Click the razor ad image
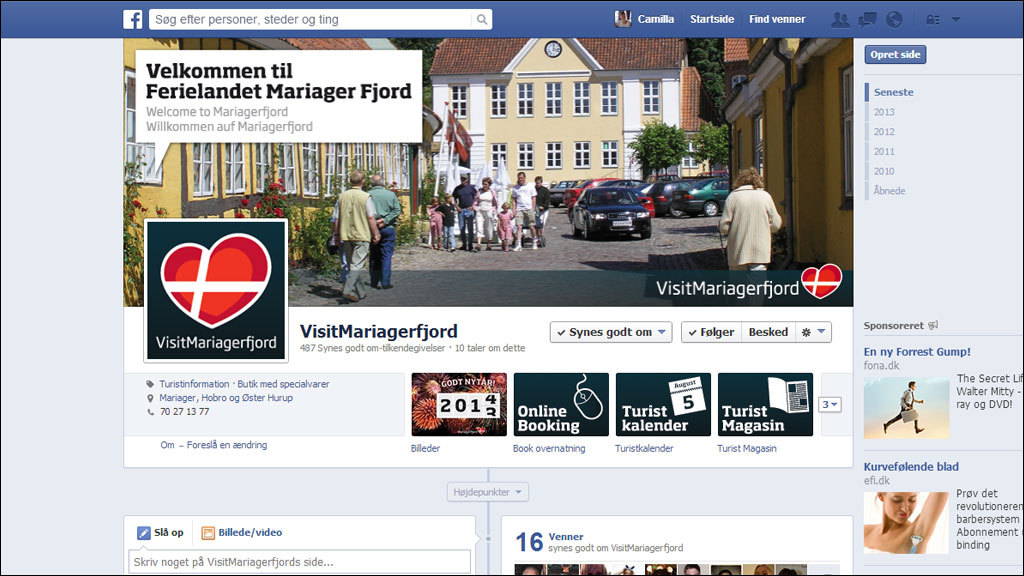 (906, 522)
